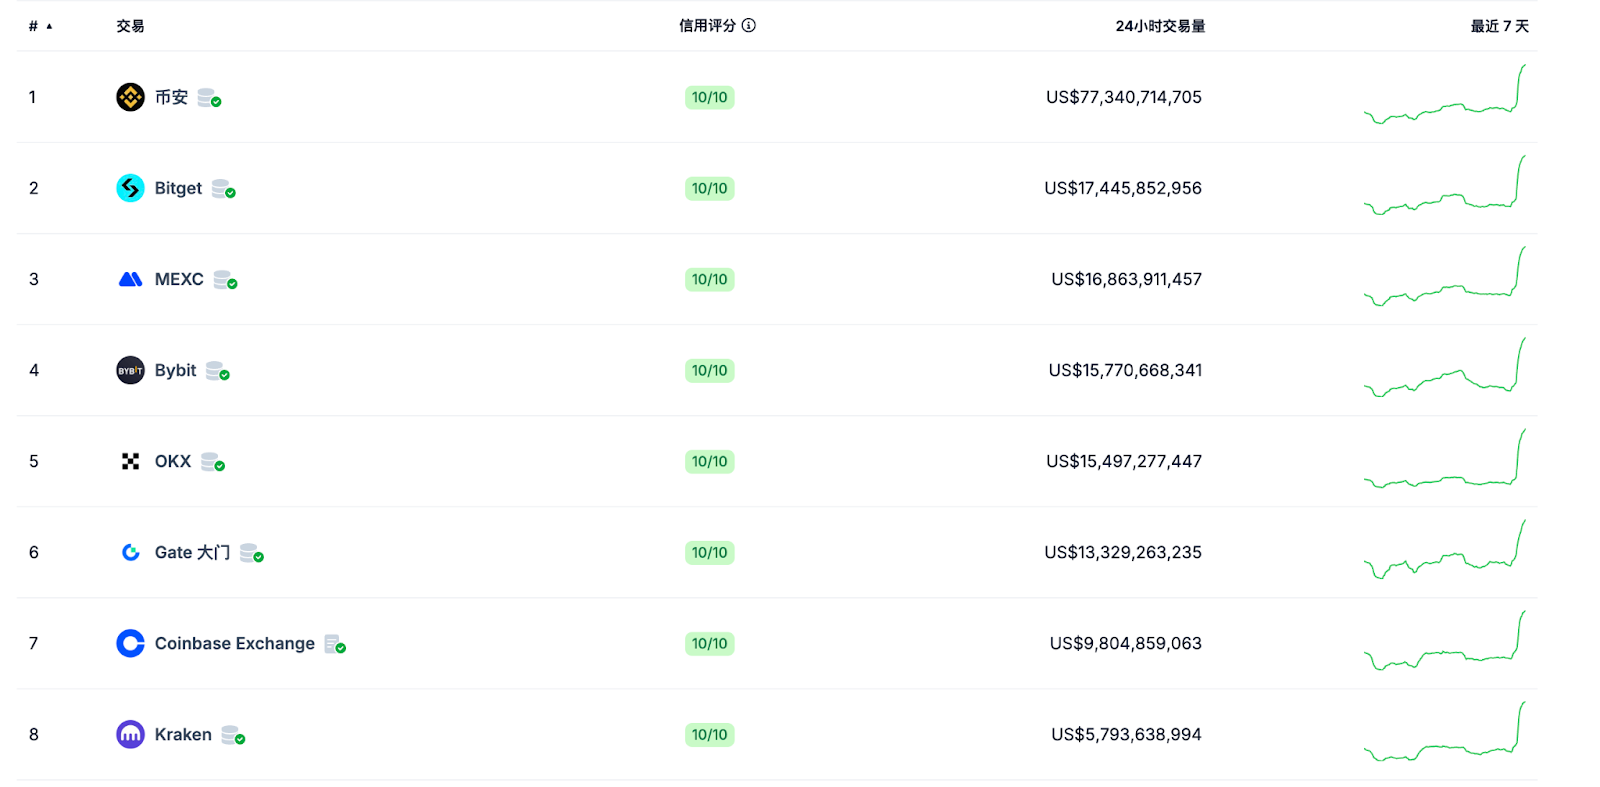Click the Coinbase Exchange logo icon
1600x787 pixels.
coord(130,643)
